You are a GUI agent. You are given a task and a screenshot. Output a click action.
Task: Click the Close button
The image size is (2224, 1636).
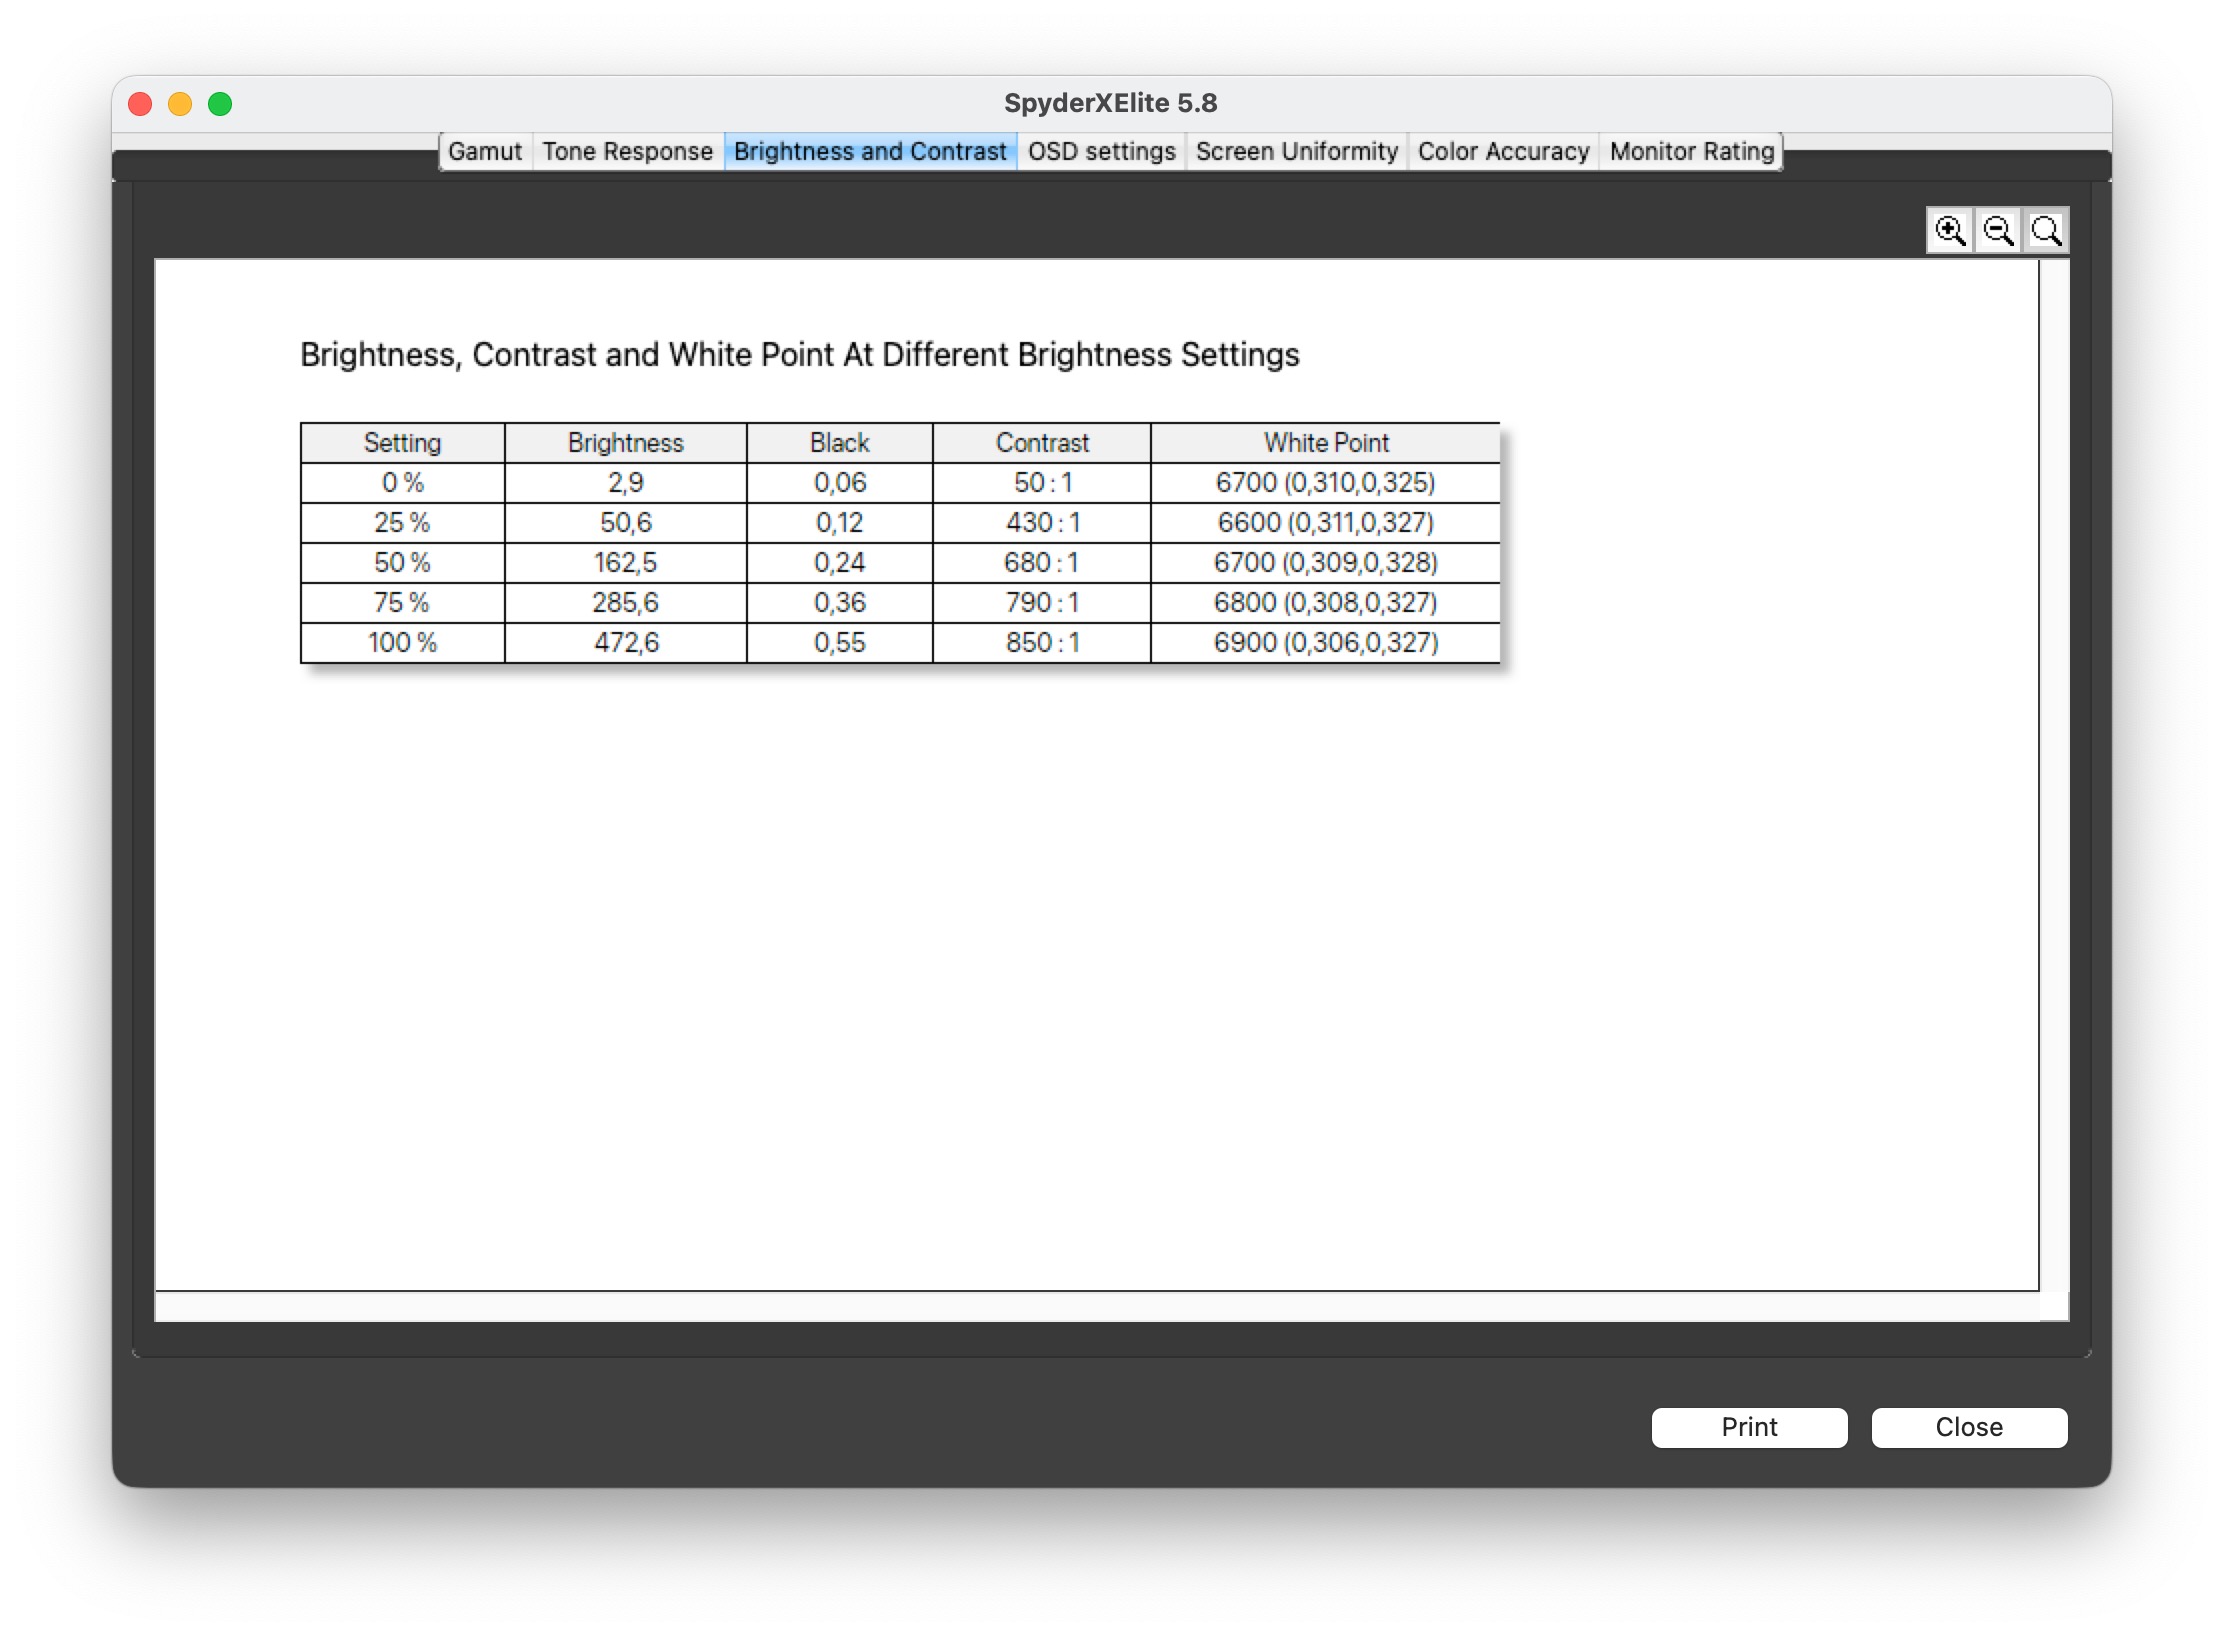click(1965, 1425)
